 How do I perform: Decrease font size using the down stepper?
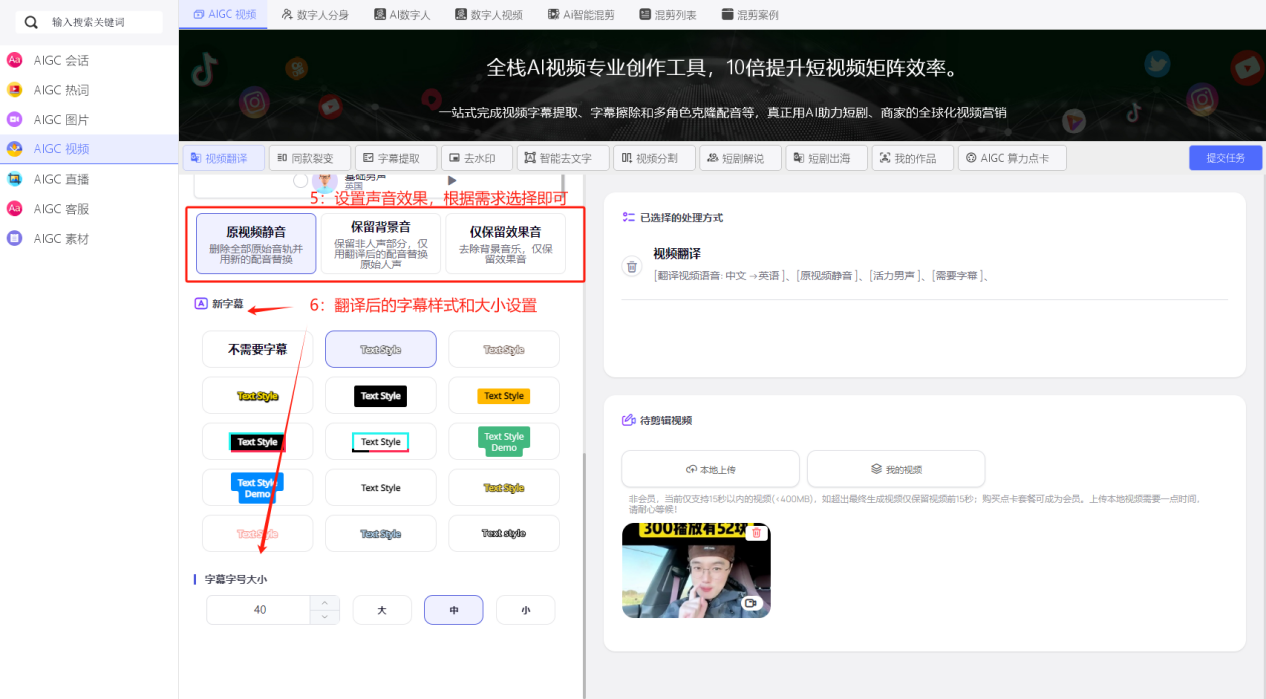pos(325,615)
